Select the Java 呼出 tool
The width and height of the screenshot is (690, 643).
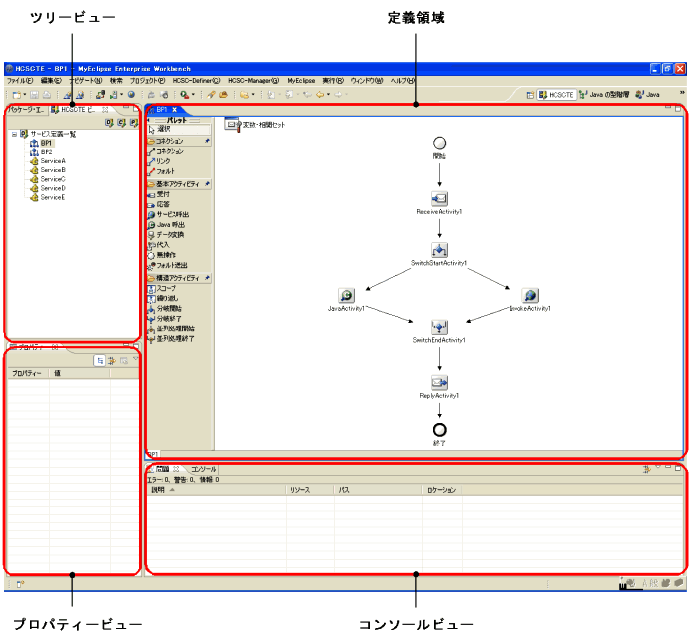point(166,225)
